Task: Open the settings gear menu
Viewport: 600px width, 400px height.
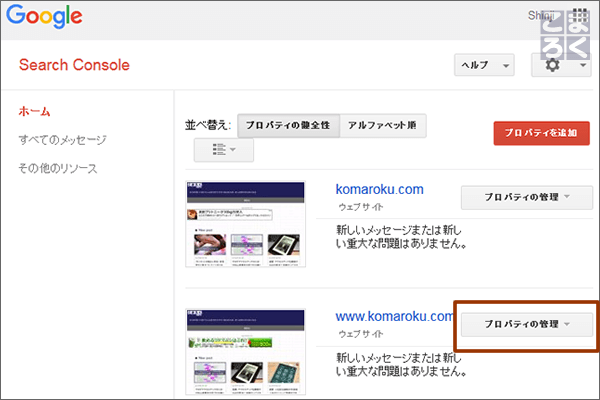Action: coord(561,65)
